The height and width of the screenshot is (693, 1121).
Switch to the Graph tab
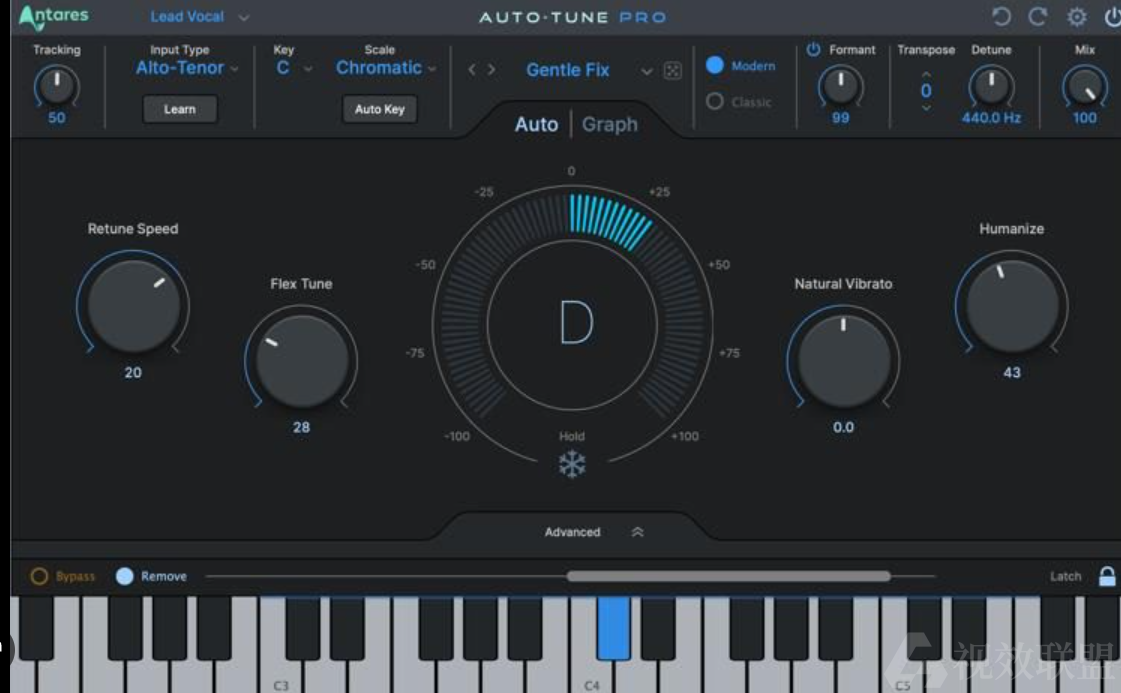609,124
